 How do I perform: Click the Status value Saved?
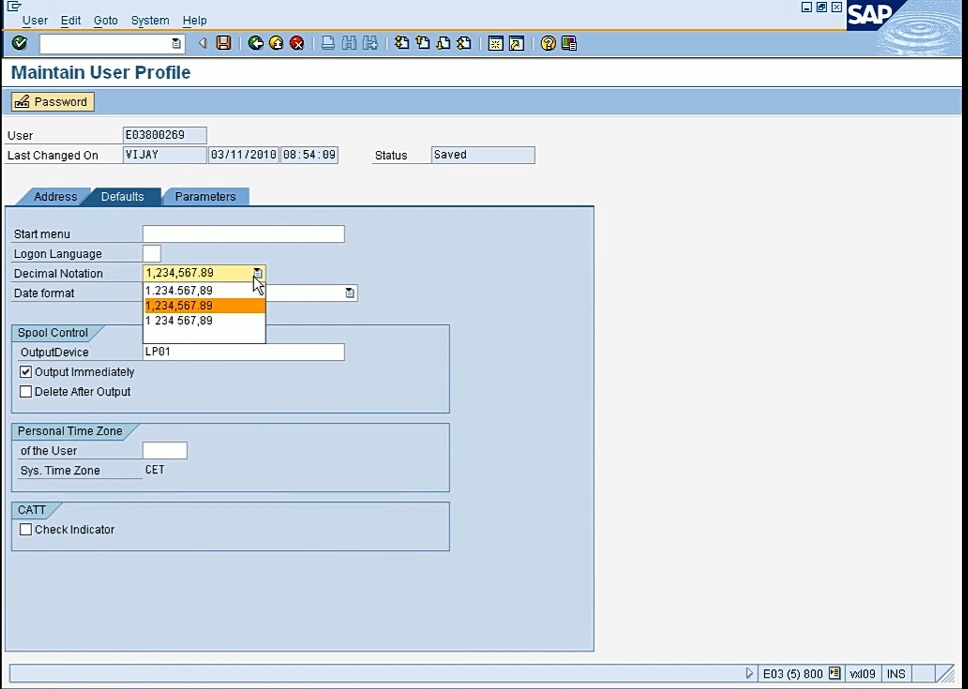pyautogui.click(x=483, y=155)
